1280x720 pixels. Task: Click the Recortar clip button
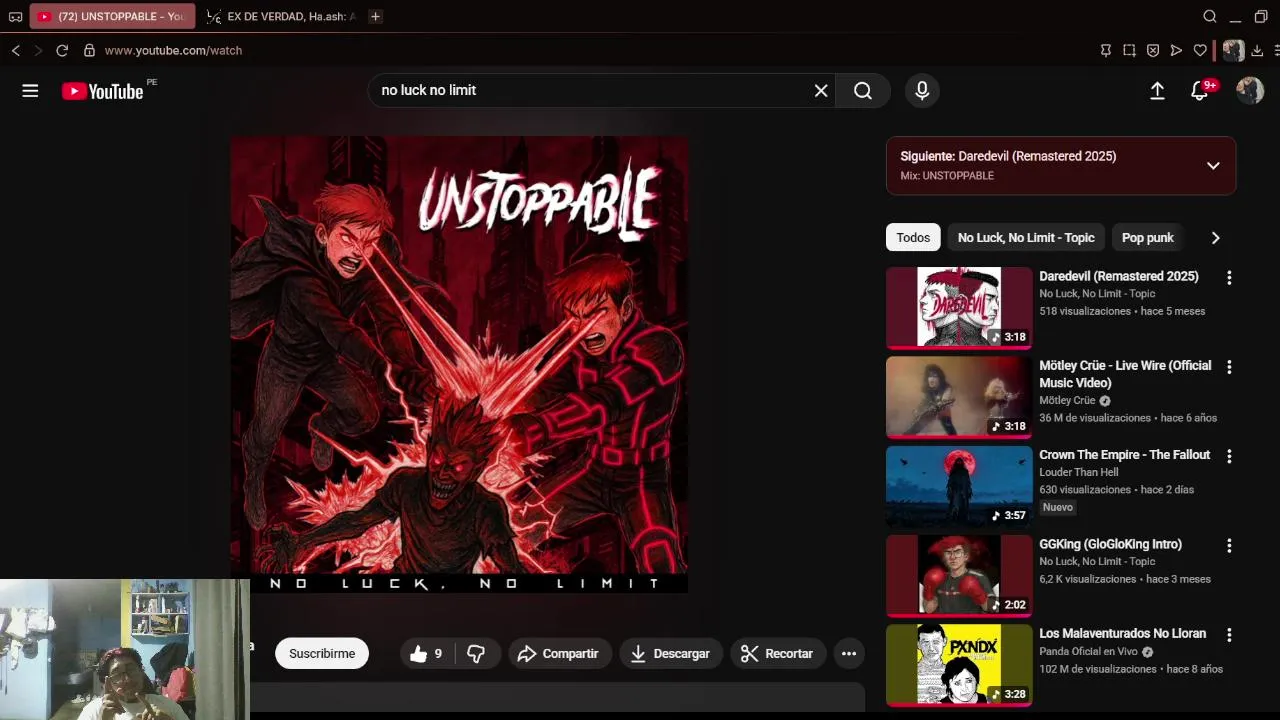click(778, 654)
